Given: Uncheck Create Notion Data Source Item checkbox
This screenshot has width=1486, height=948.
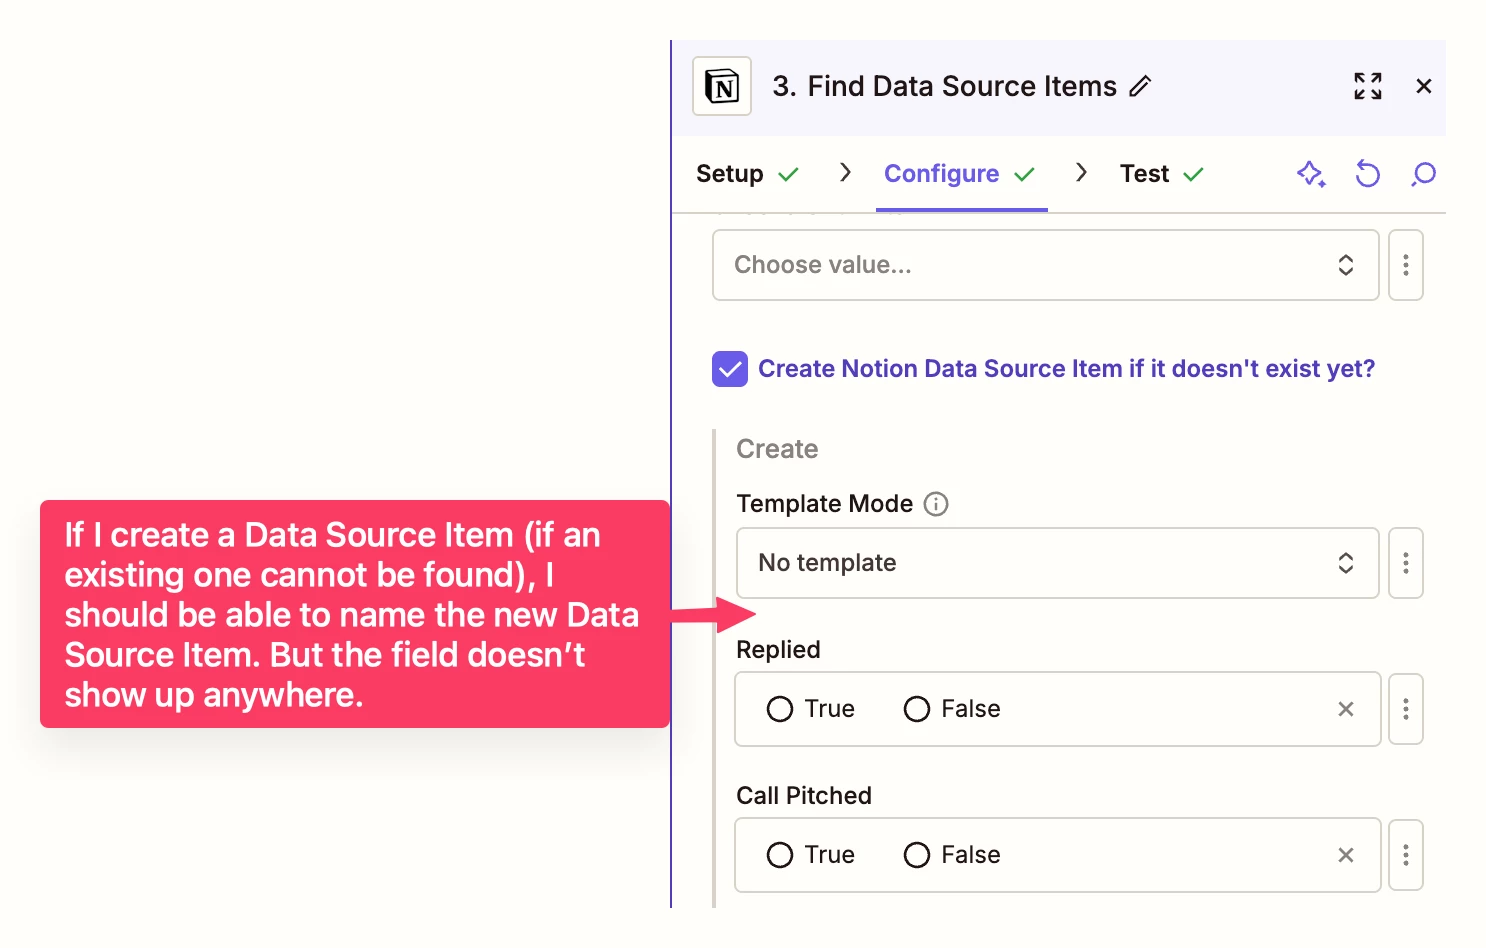Looking at the screenshot, I should tap(730, 369).
